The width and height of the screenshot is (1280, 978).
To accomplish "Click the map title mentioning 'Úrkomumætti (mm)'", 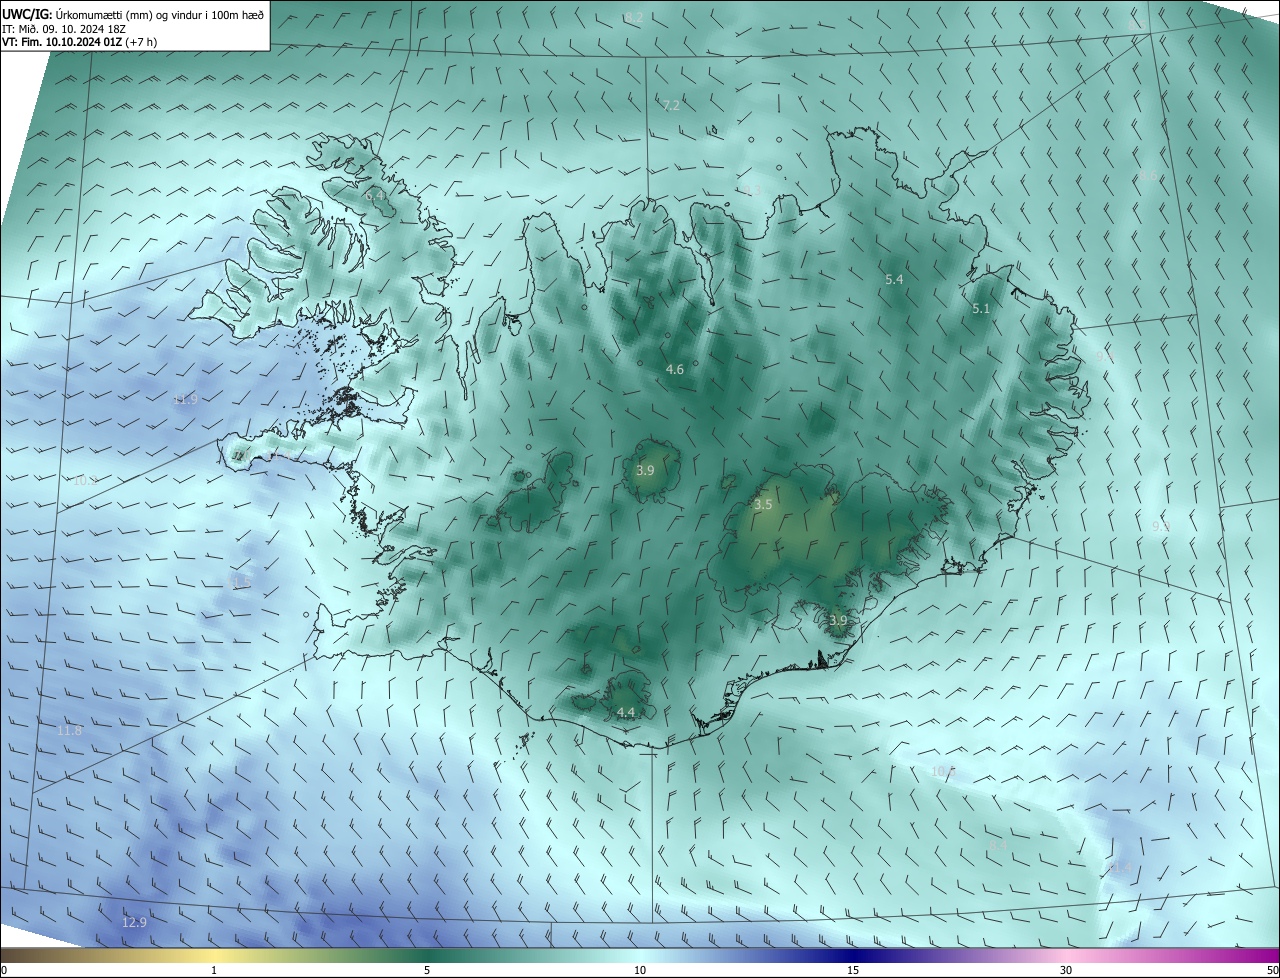I will 133,14.
